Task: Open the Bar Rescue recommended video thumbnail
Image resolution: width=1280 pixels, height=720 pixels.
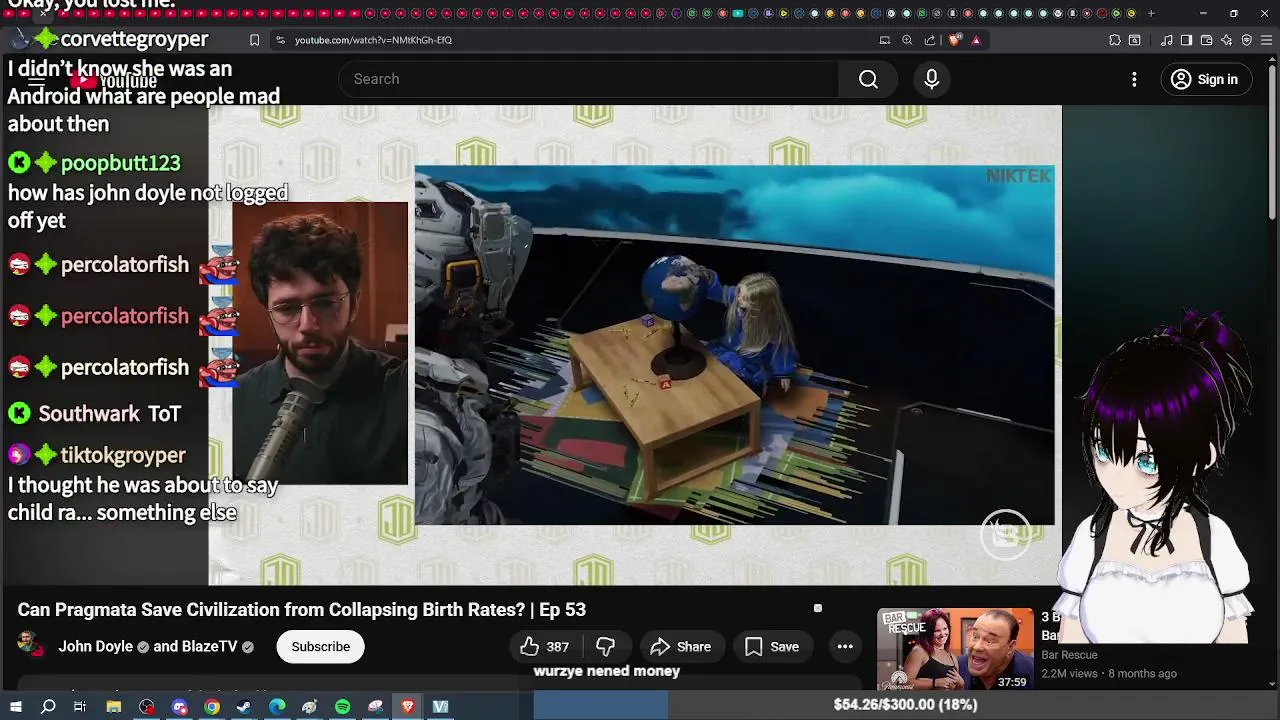Action: click(955, 649)
